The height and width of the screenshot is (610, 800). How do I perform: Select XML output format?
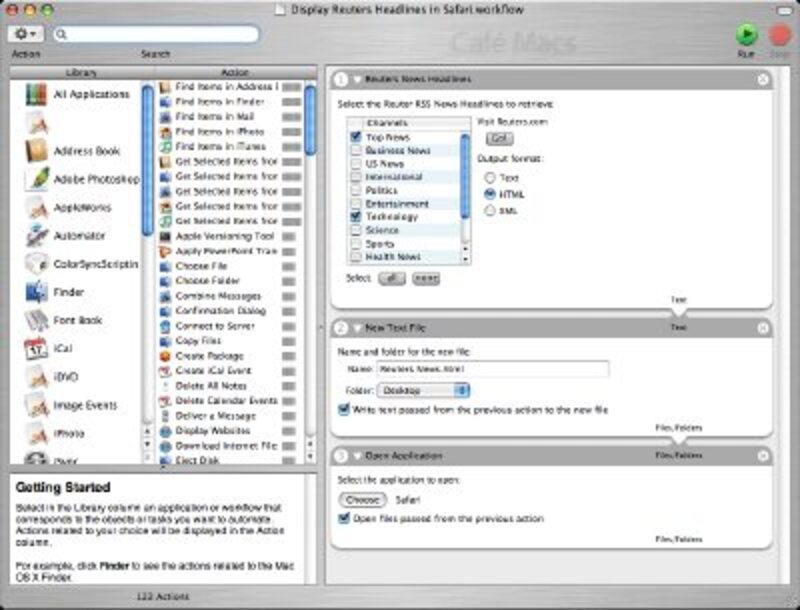coord(490,210)
